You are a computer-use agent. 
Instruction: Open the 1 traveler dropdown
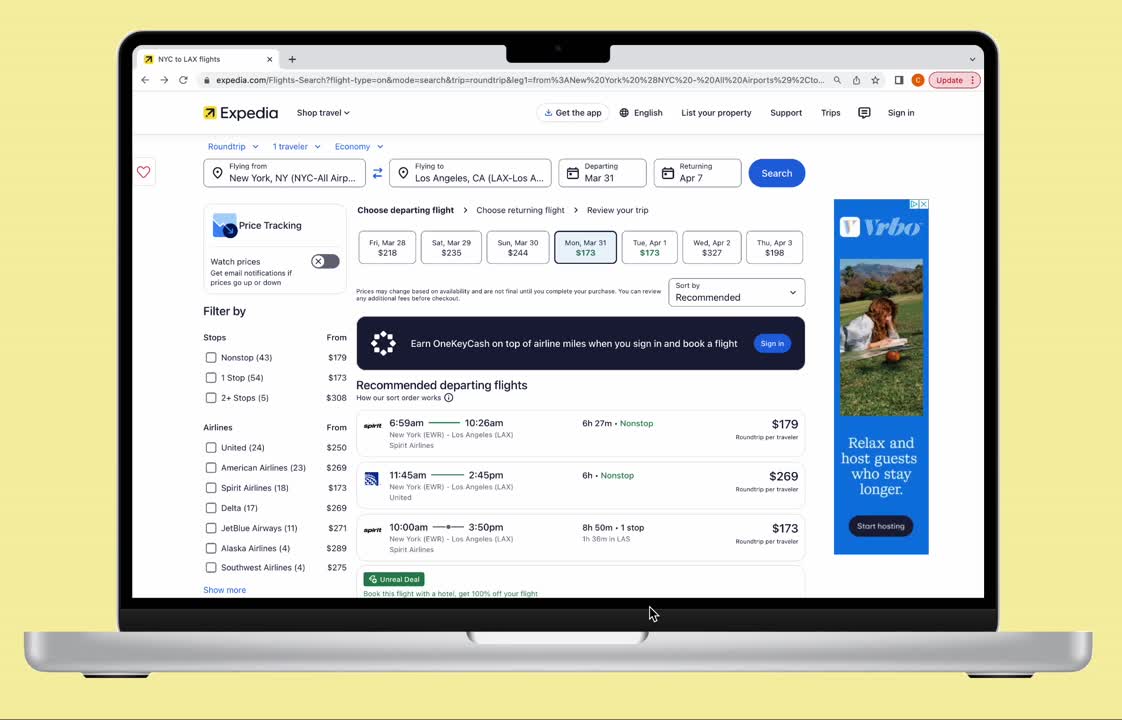click(x=296, y=147)
